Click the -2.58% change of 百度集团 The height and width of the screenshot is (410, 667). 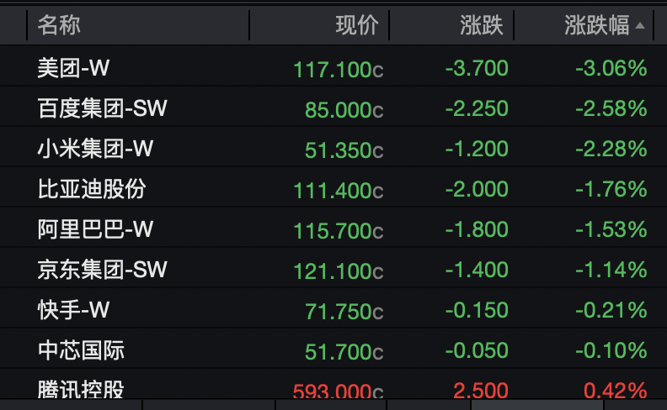click(x=611, y=109)
